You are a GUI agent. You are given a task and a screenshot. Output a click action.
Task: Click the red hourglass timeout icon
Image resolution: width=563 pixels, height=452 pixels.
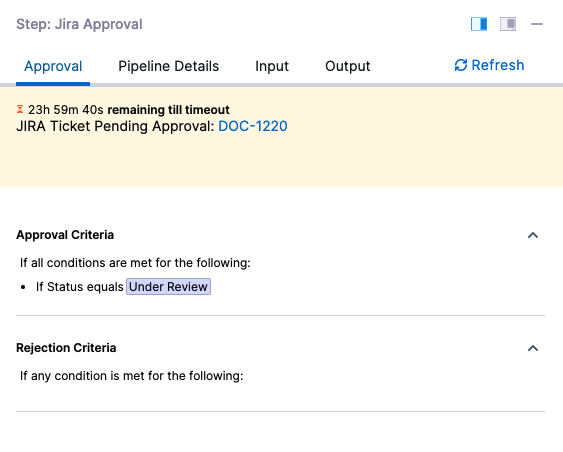20,109
